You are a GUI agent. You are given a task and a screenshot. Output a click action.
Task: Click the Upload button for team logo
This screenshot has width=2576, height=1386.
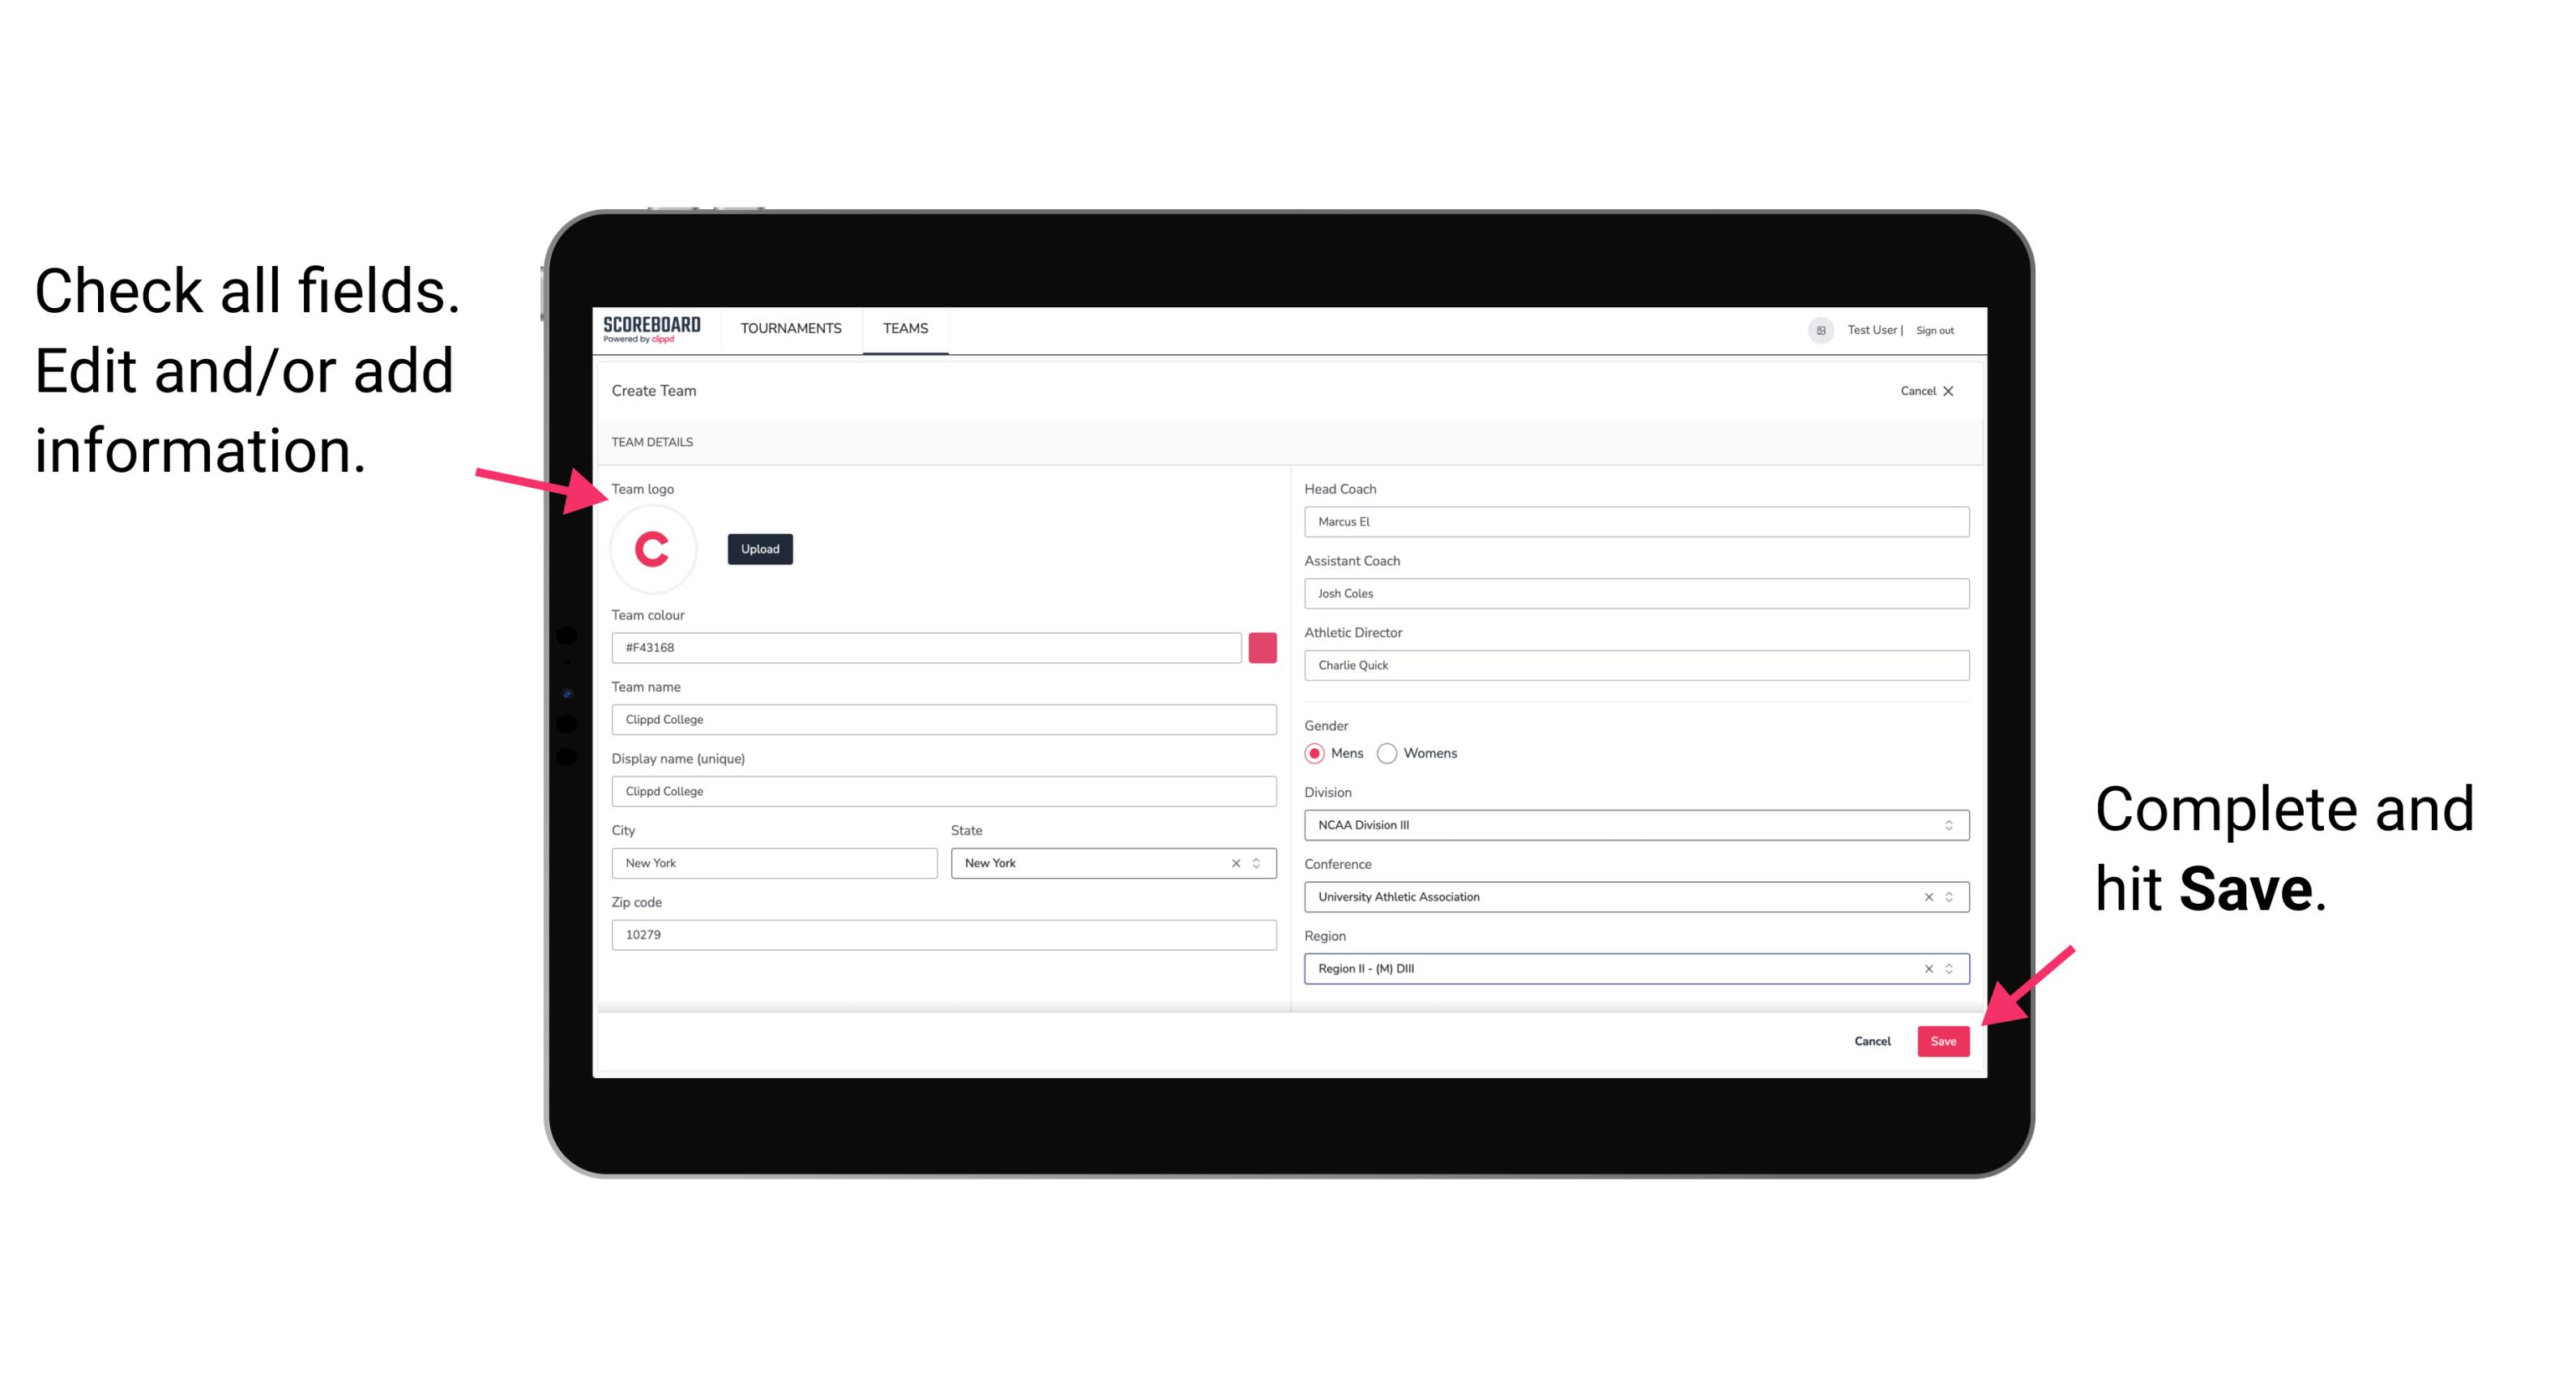(x=759, y=548)
